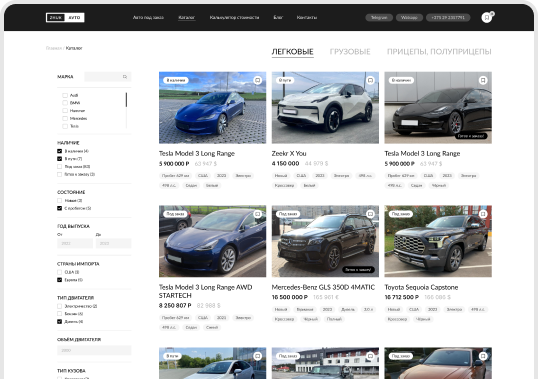The image size is (538, 379).
Task: Enable the Бензин engine type filter
Action: pyautogui.click(x=59, y=314)
